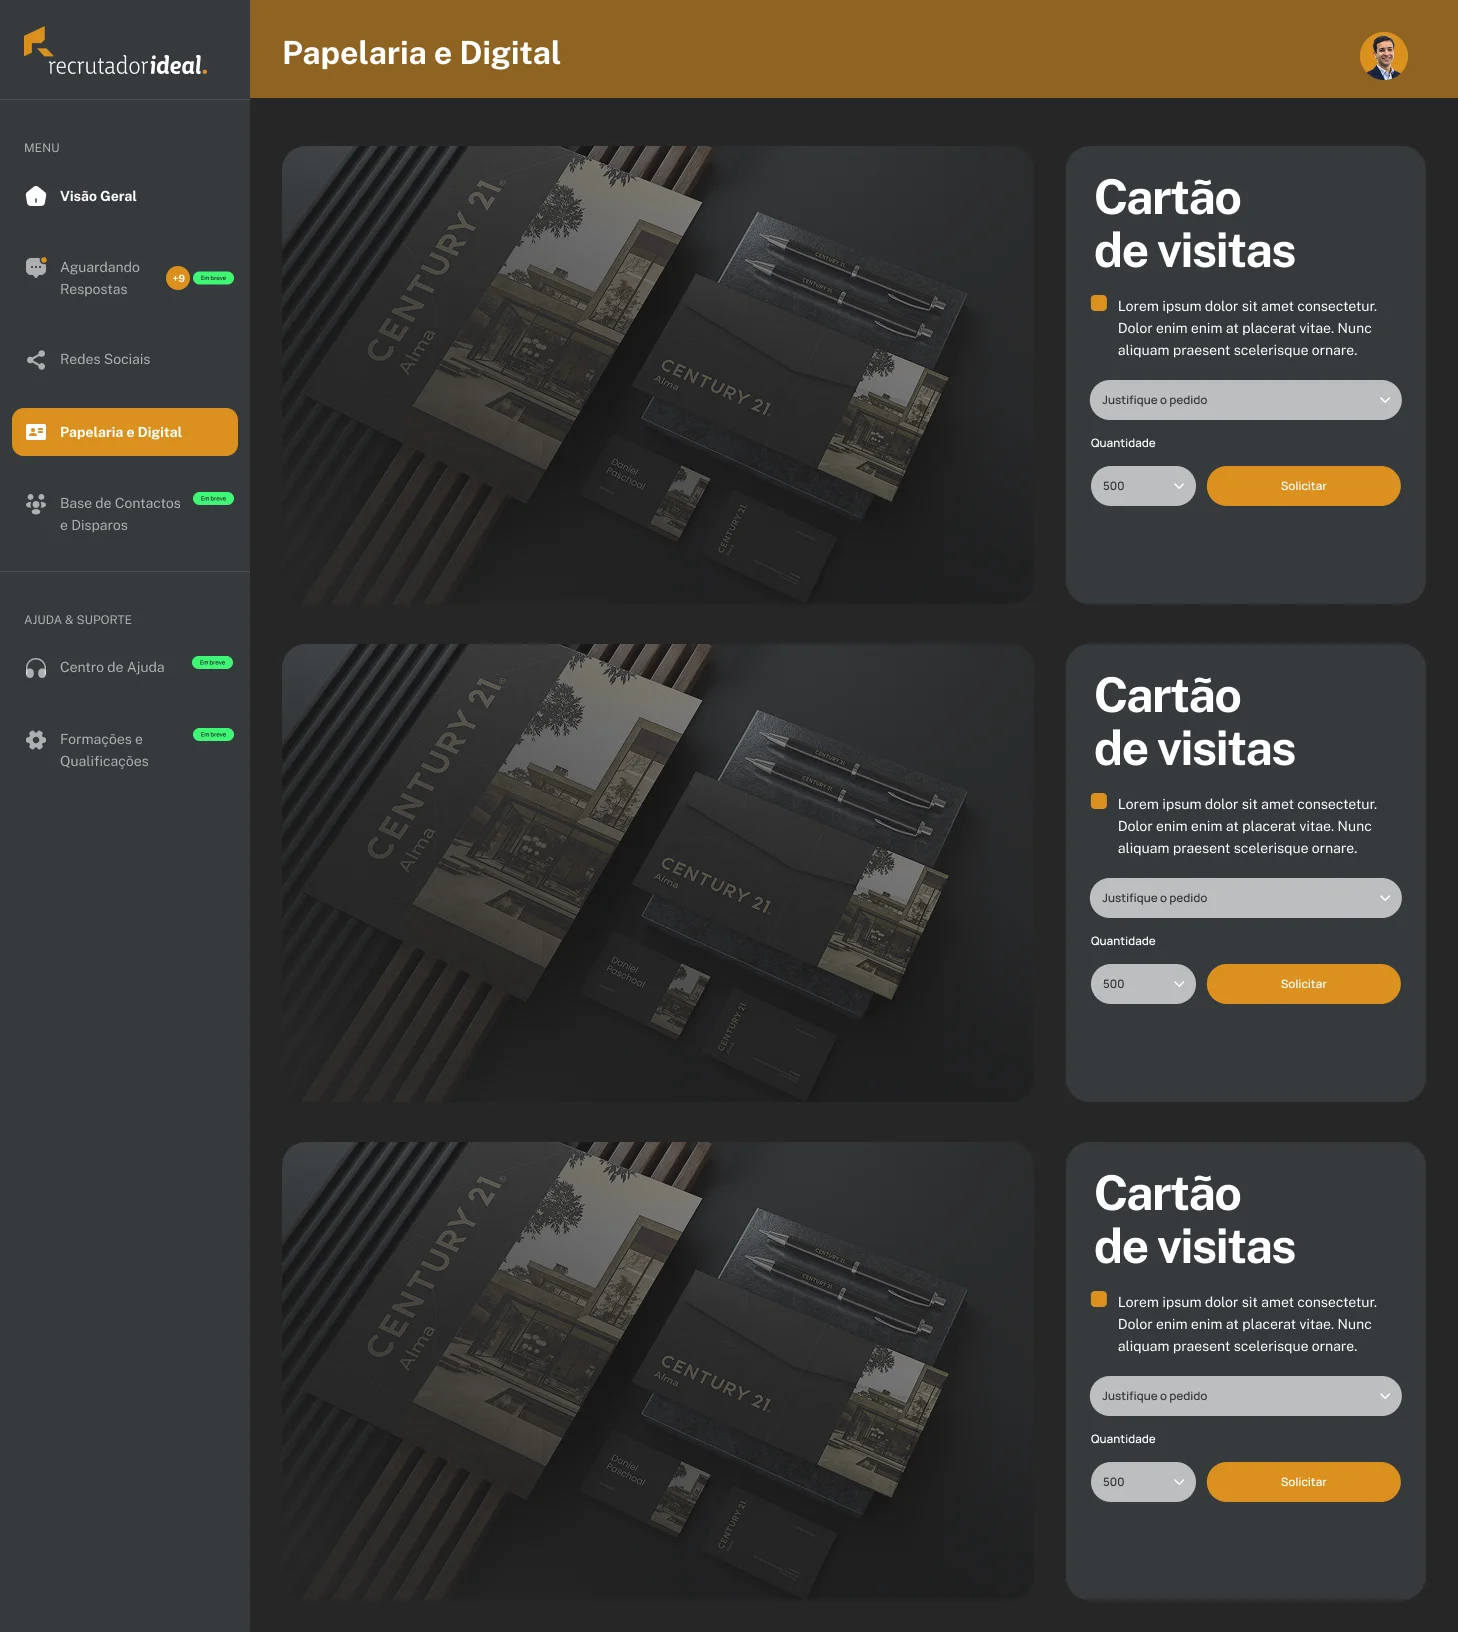Click the ID card icon in Papelaria e Digital
The width and height of the screenshot is (1458, 1632).
point(36,432)
